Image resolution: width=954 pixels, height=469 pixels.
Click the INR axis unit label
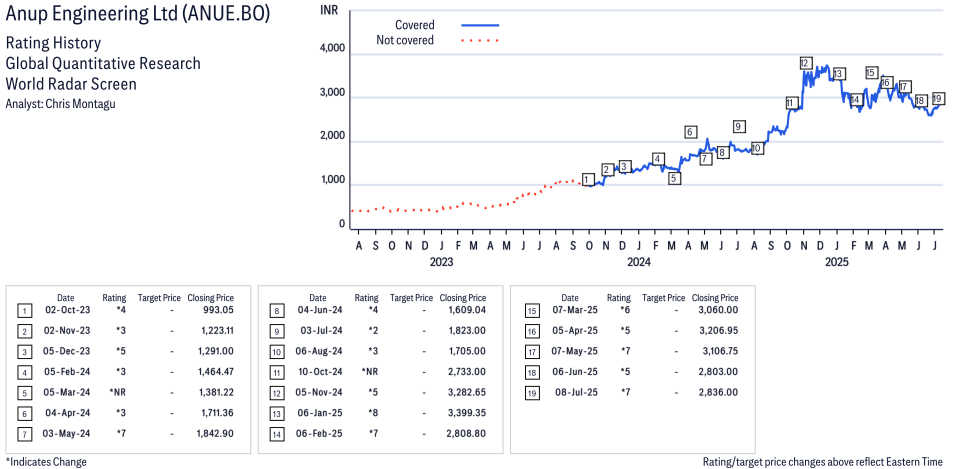pos(329,10)
